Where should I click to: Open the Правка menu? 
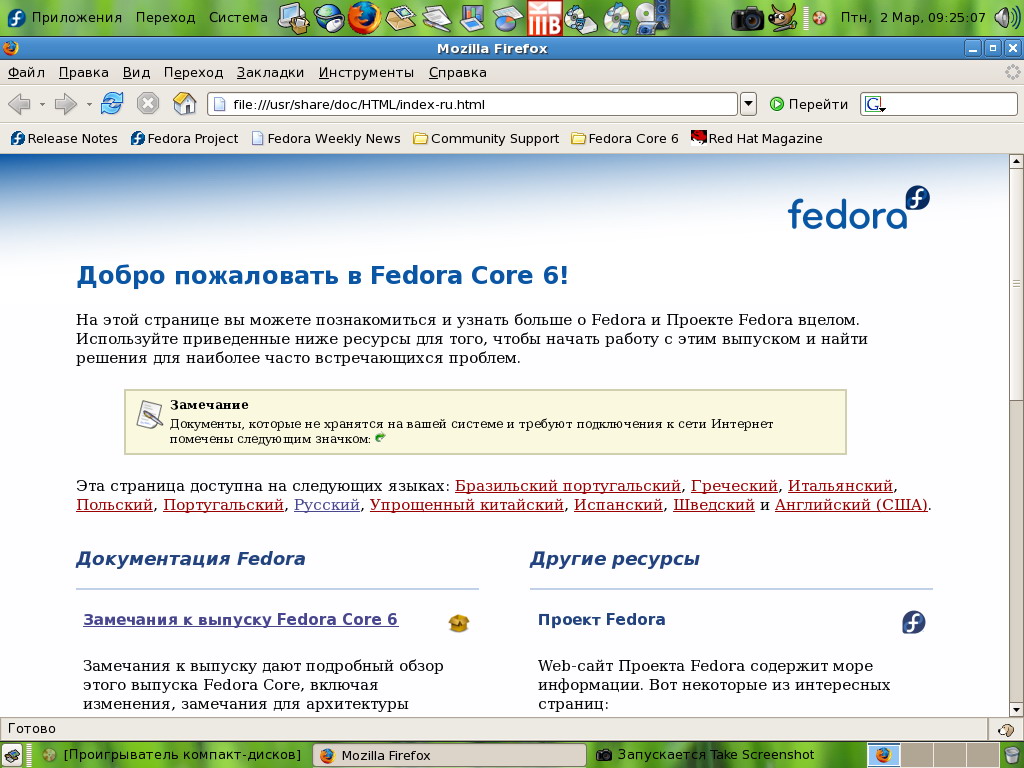(84, 72)
